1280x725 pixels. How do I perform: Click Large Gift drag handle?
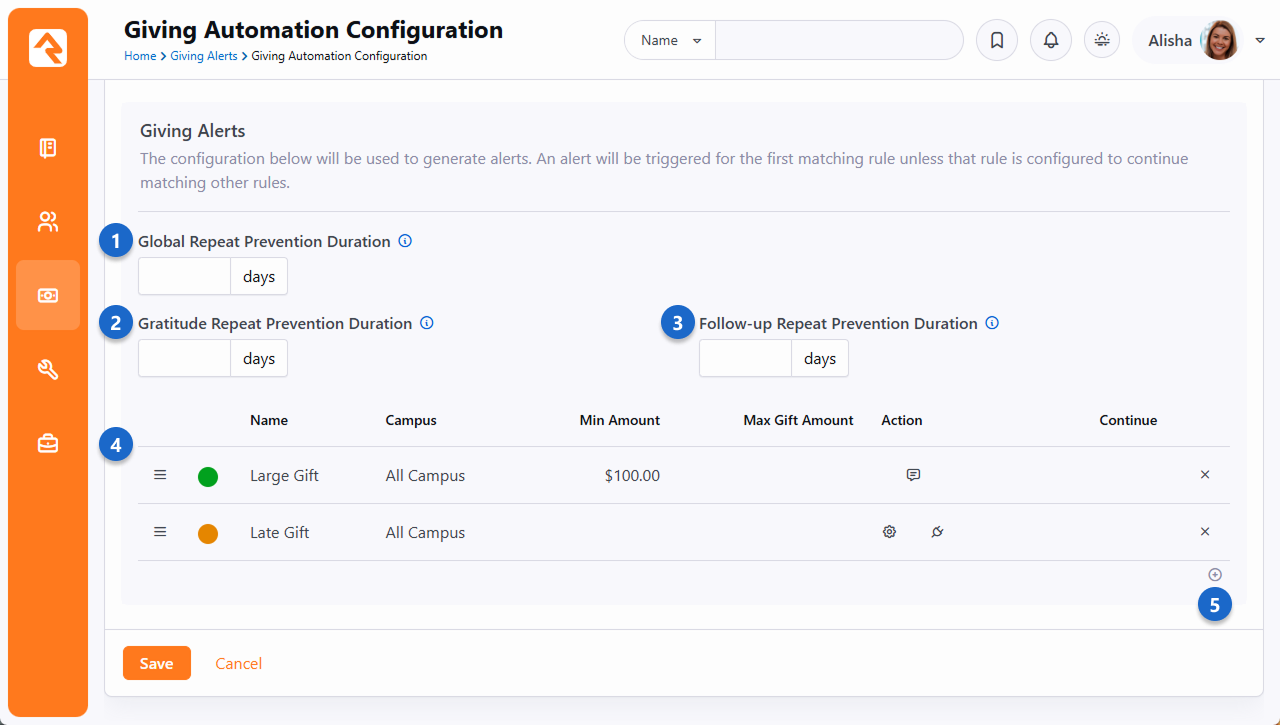coord(160,475)
